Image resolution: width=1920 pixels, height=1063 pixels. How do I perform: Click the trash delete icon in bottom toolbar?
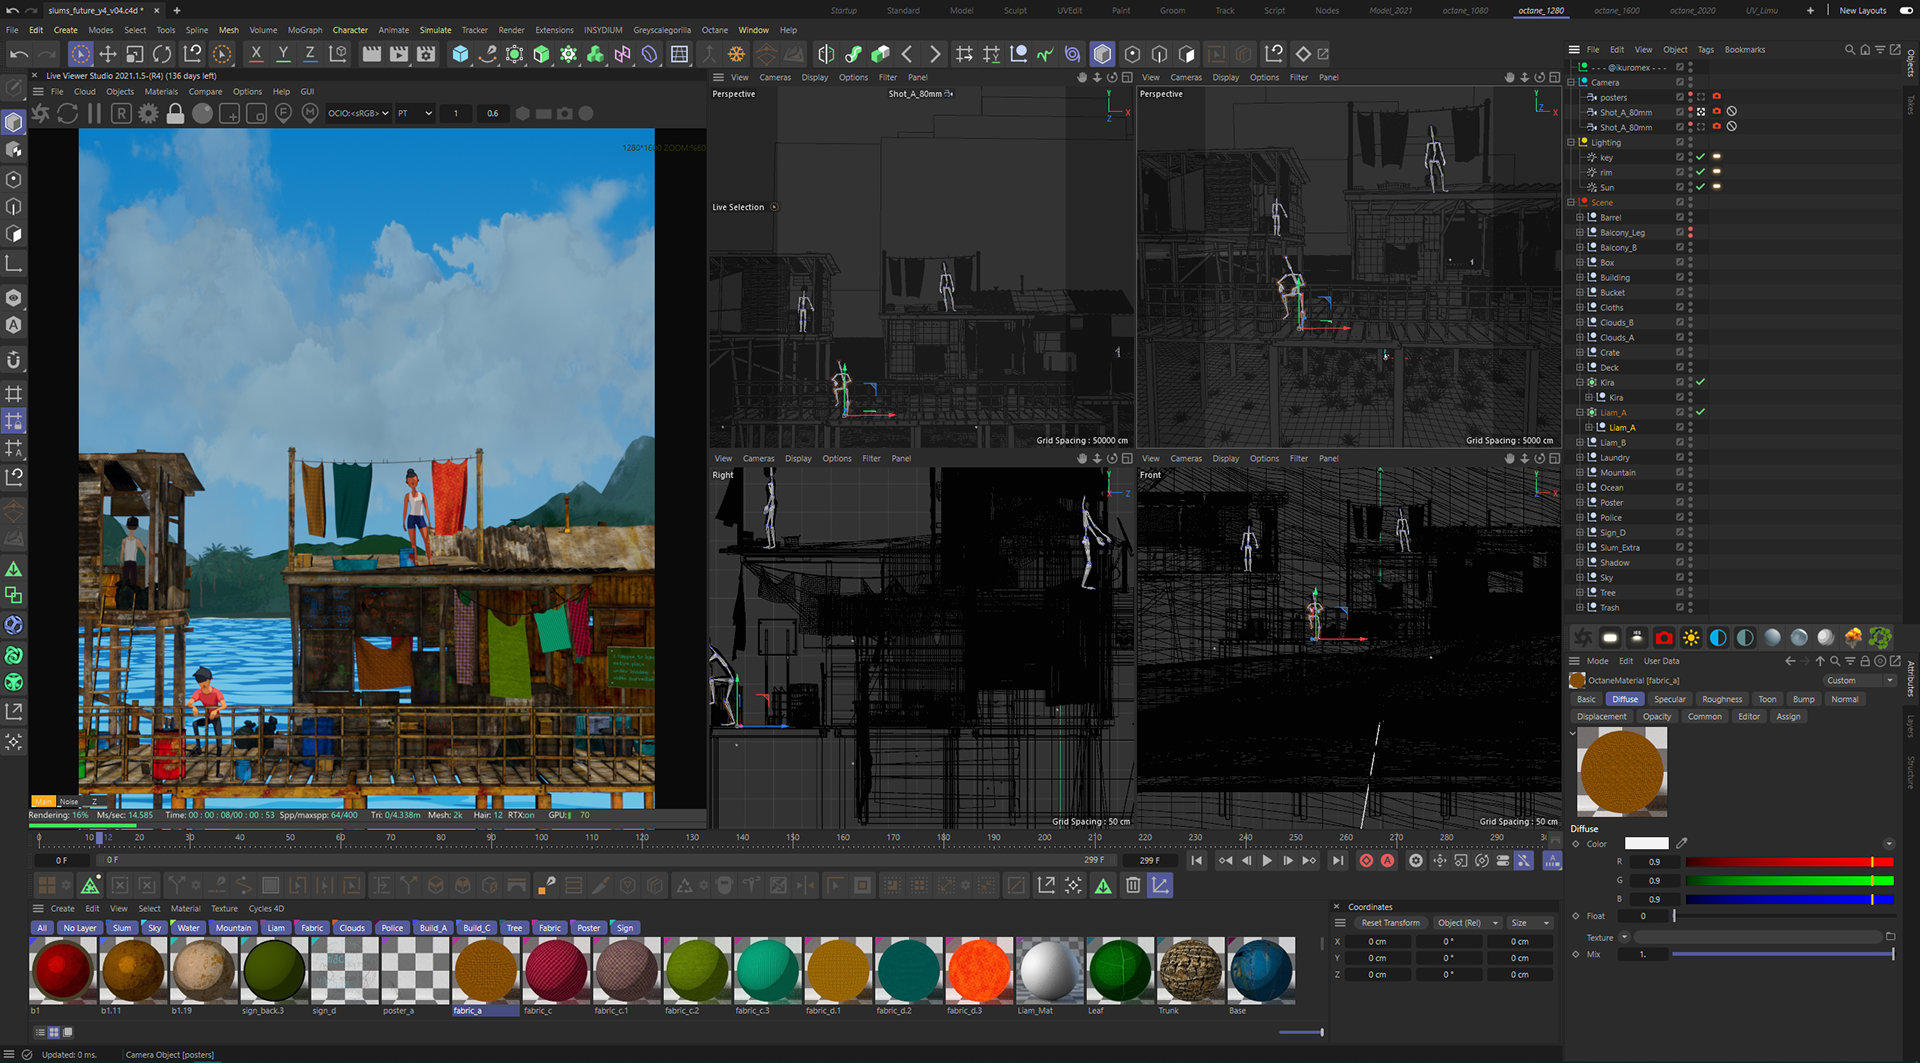pos(1132,885)
